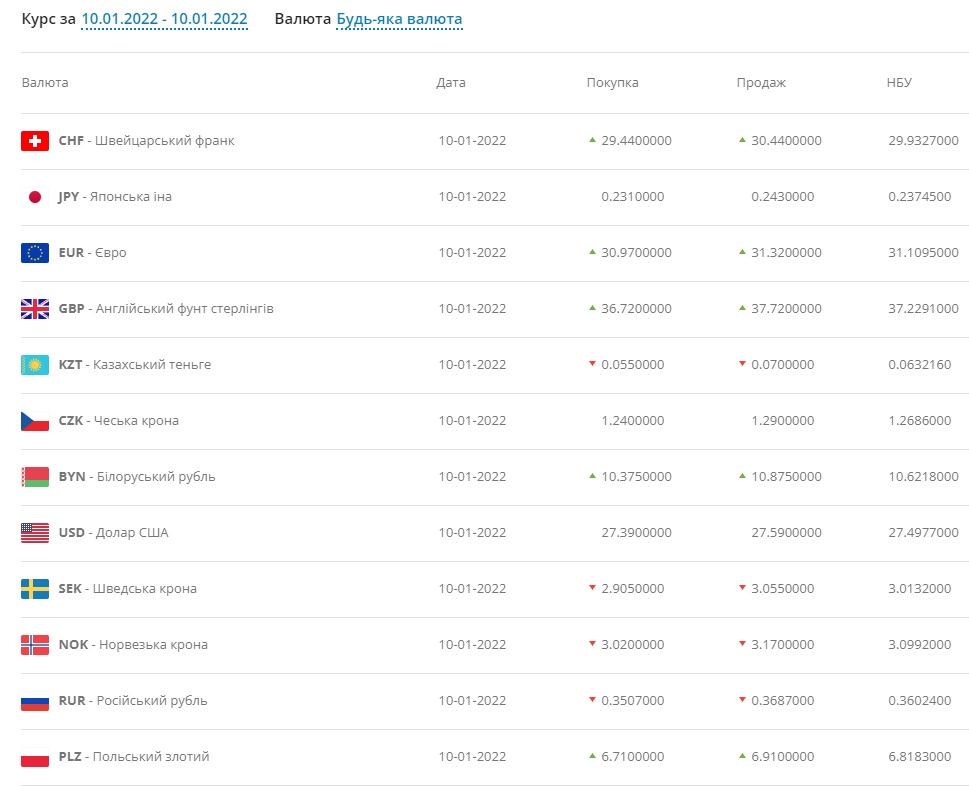This screenshot has width=969, height=787.
Task: Open the date range 10.01.2022 picker
Action: click(x=164, y=19)
